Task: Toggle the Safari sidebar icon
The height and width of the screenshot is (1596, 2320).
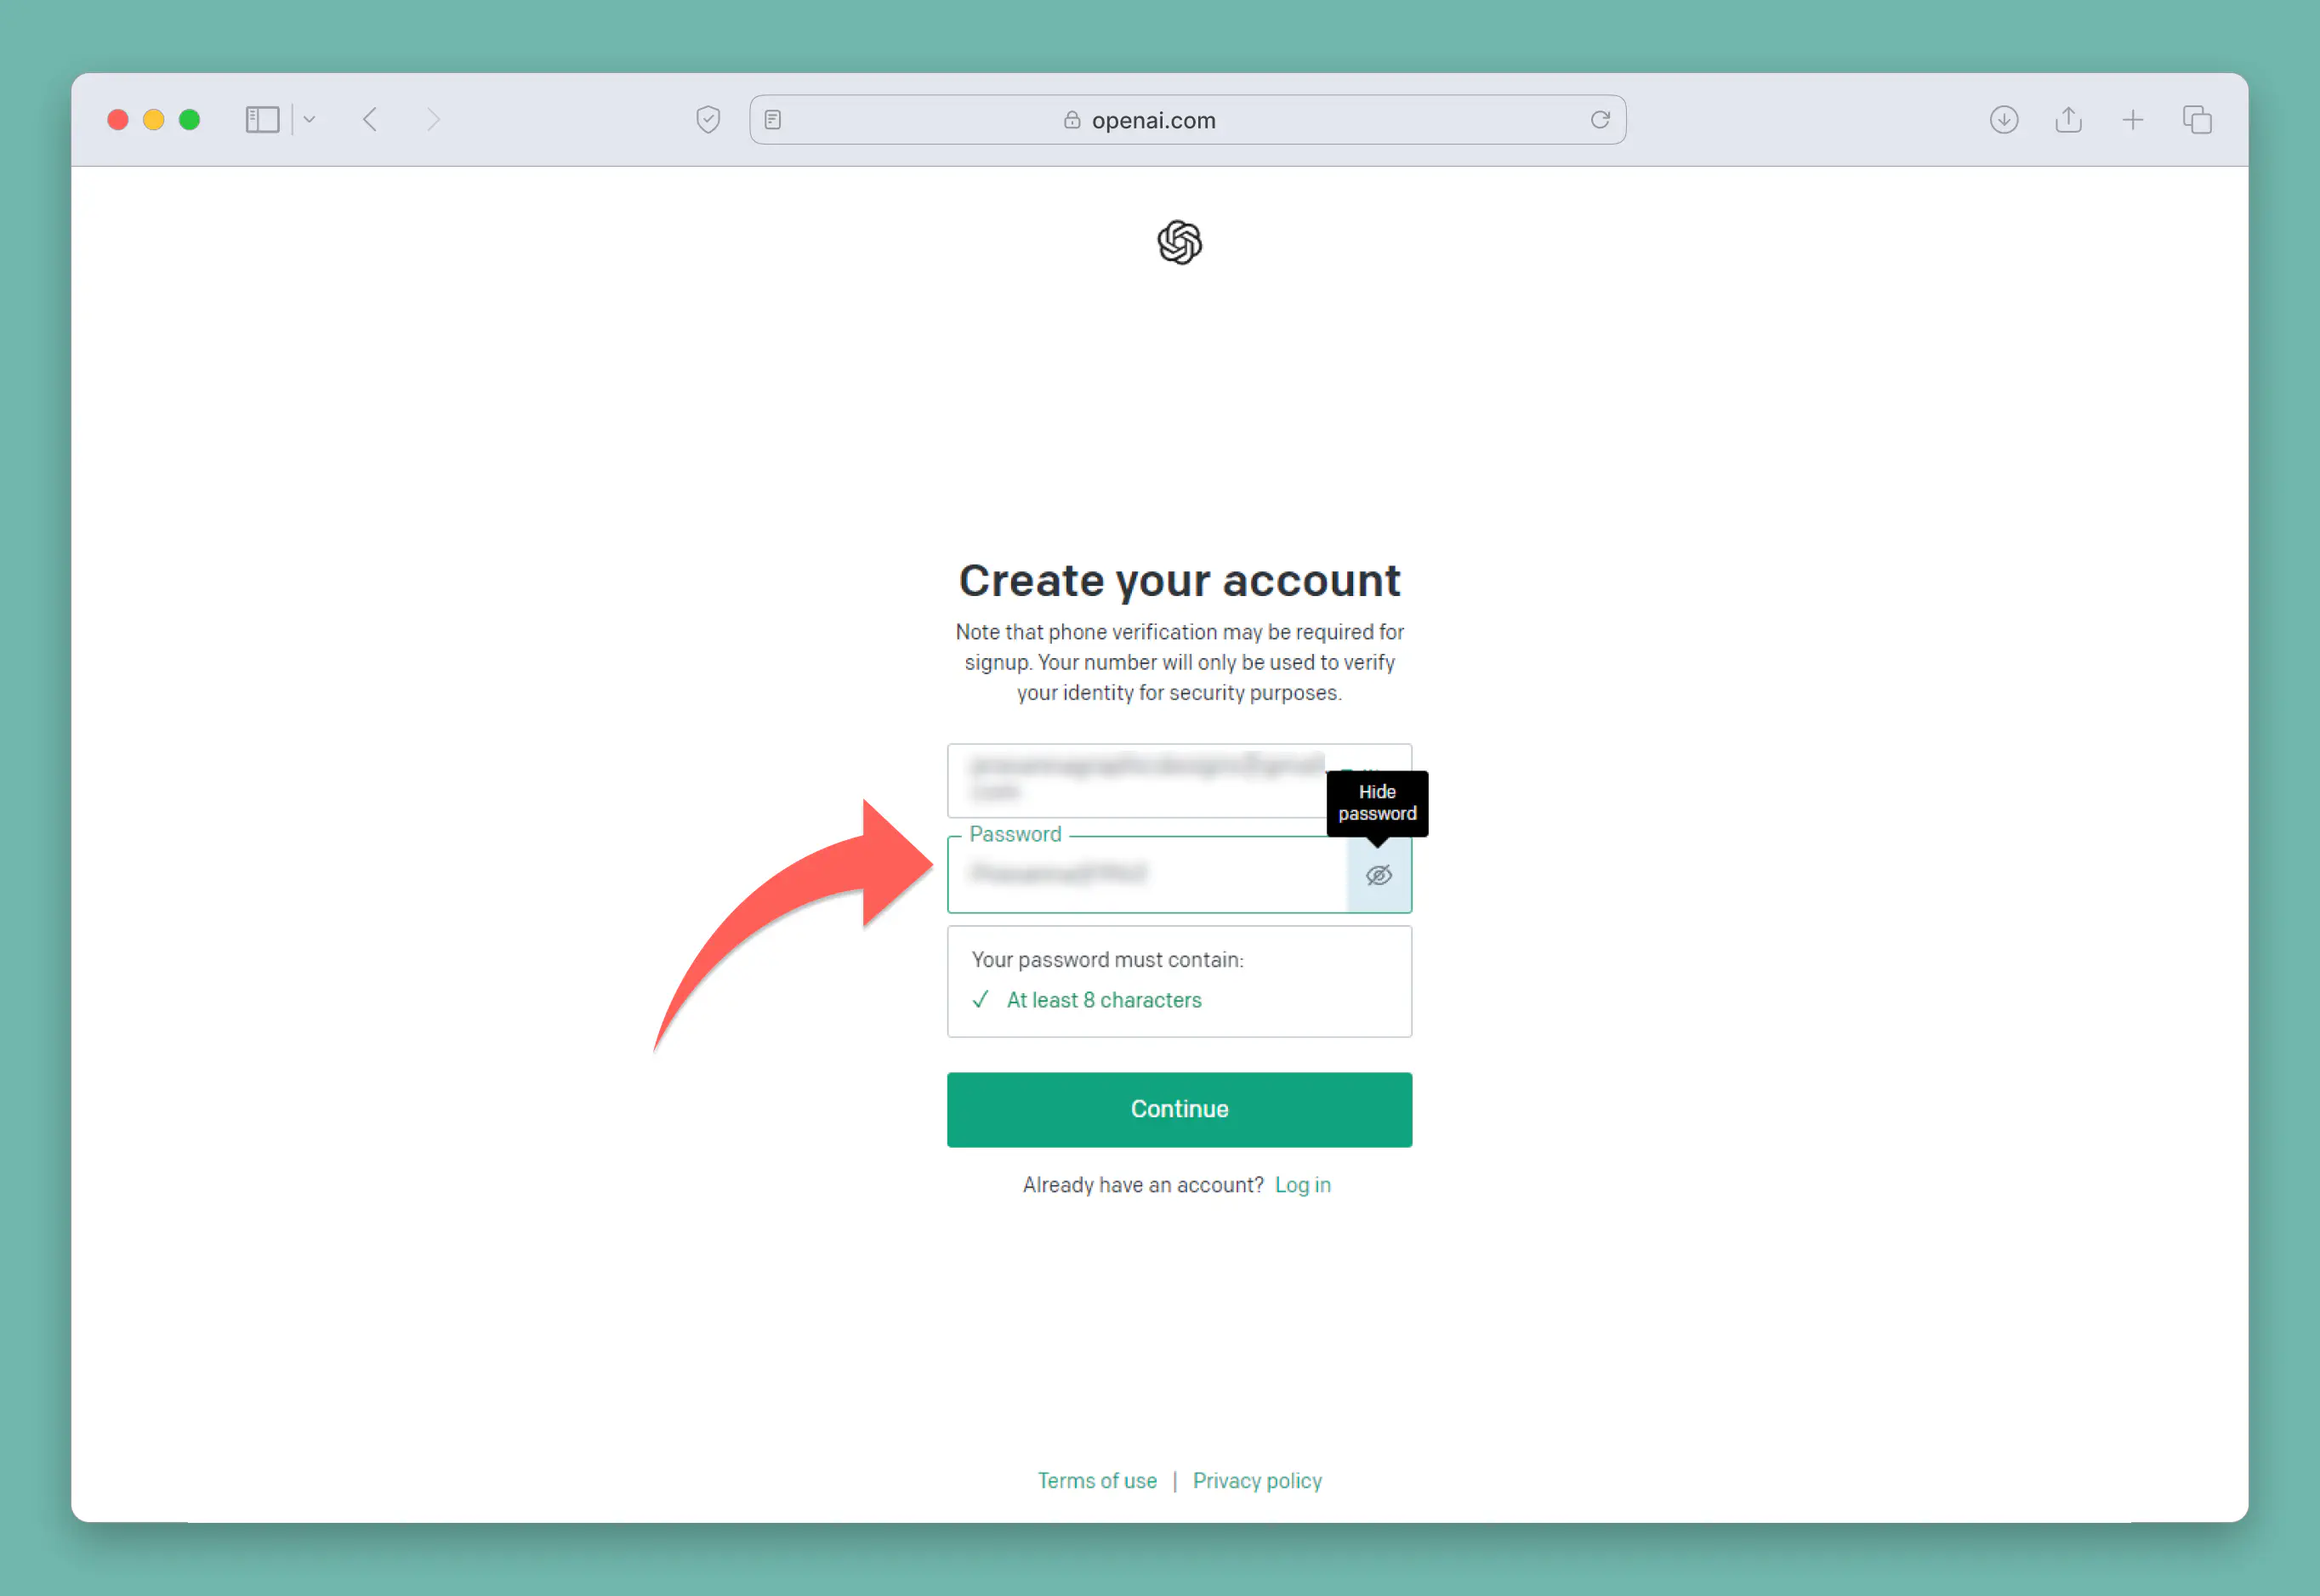Action: point(262,120)
